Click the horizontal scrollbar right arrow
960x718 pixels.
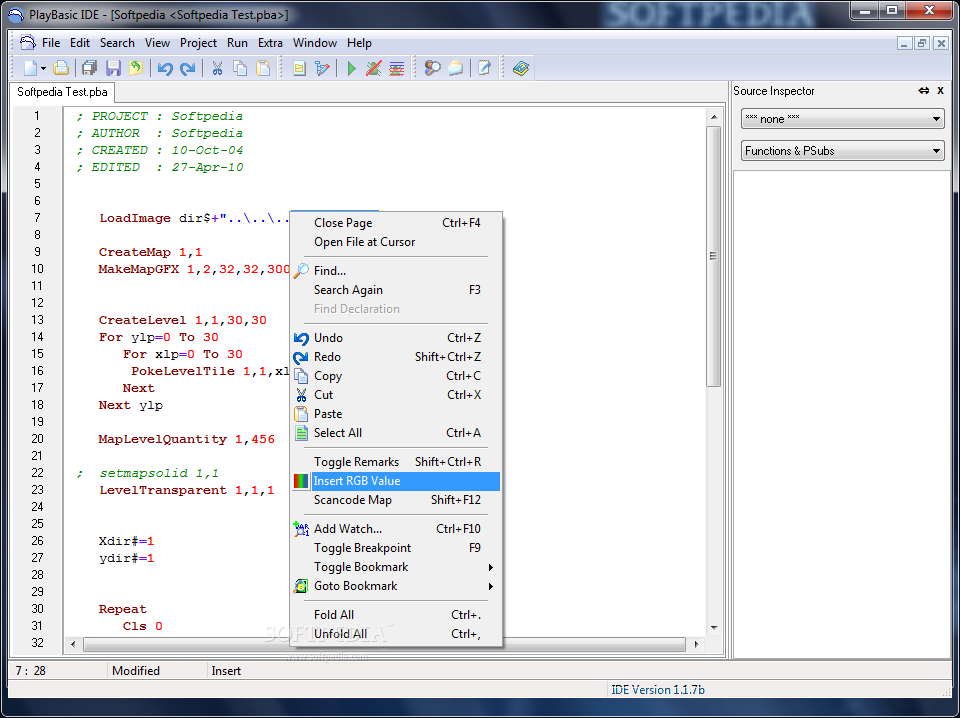(x=696, y=644)
